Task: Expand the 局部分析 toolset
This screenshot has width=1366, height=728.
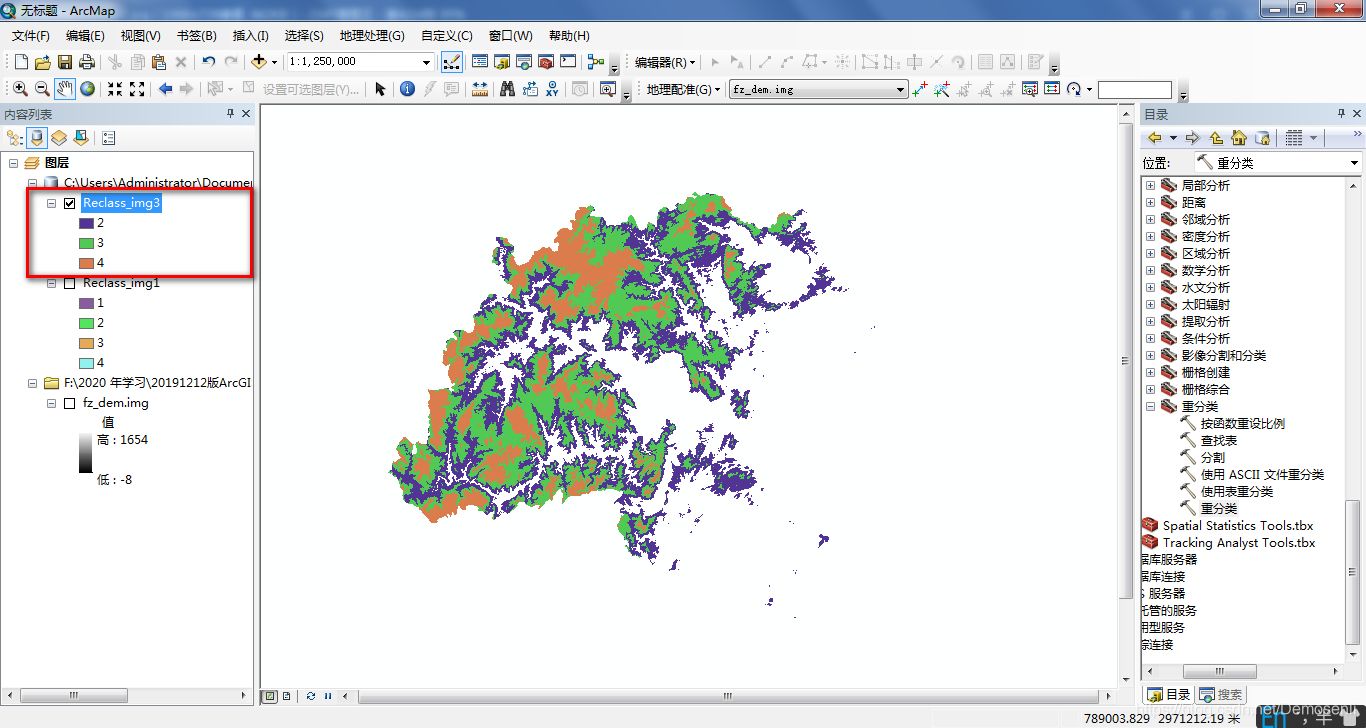Action: 1150,186
